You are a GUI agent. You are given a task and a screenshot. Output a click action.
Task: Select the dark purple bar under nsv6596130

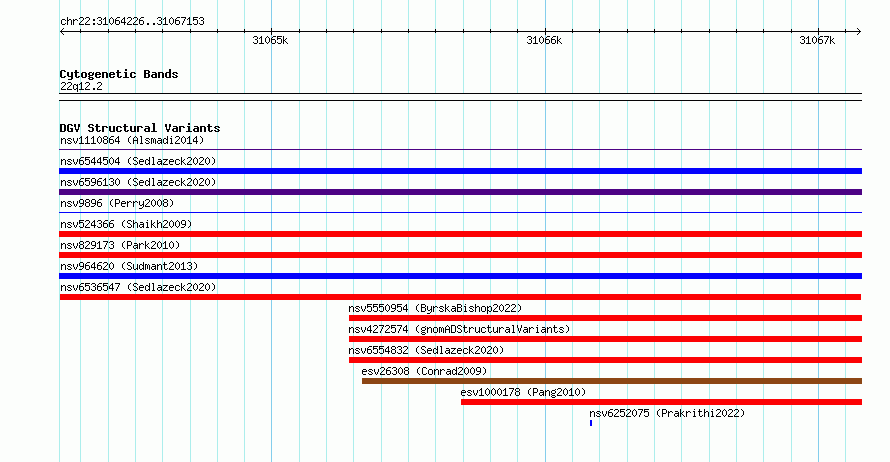(460, 192)
